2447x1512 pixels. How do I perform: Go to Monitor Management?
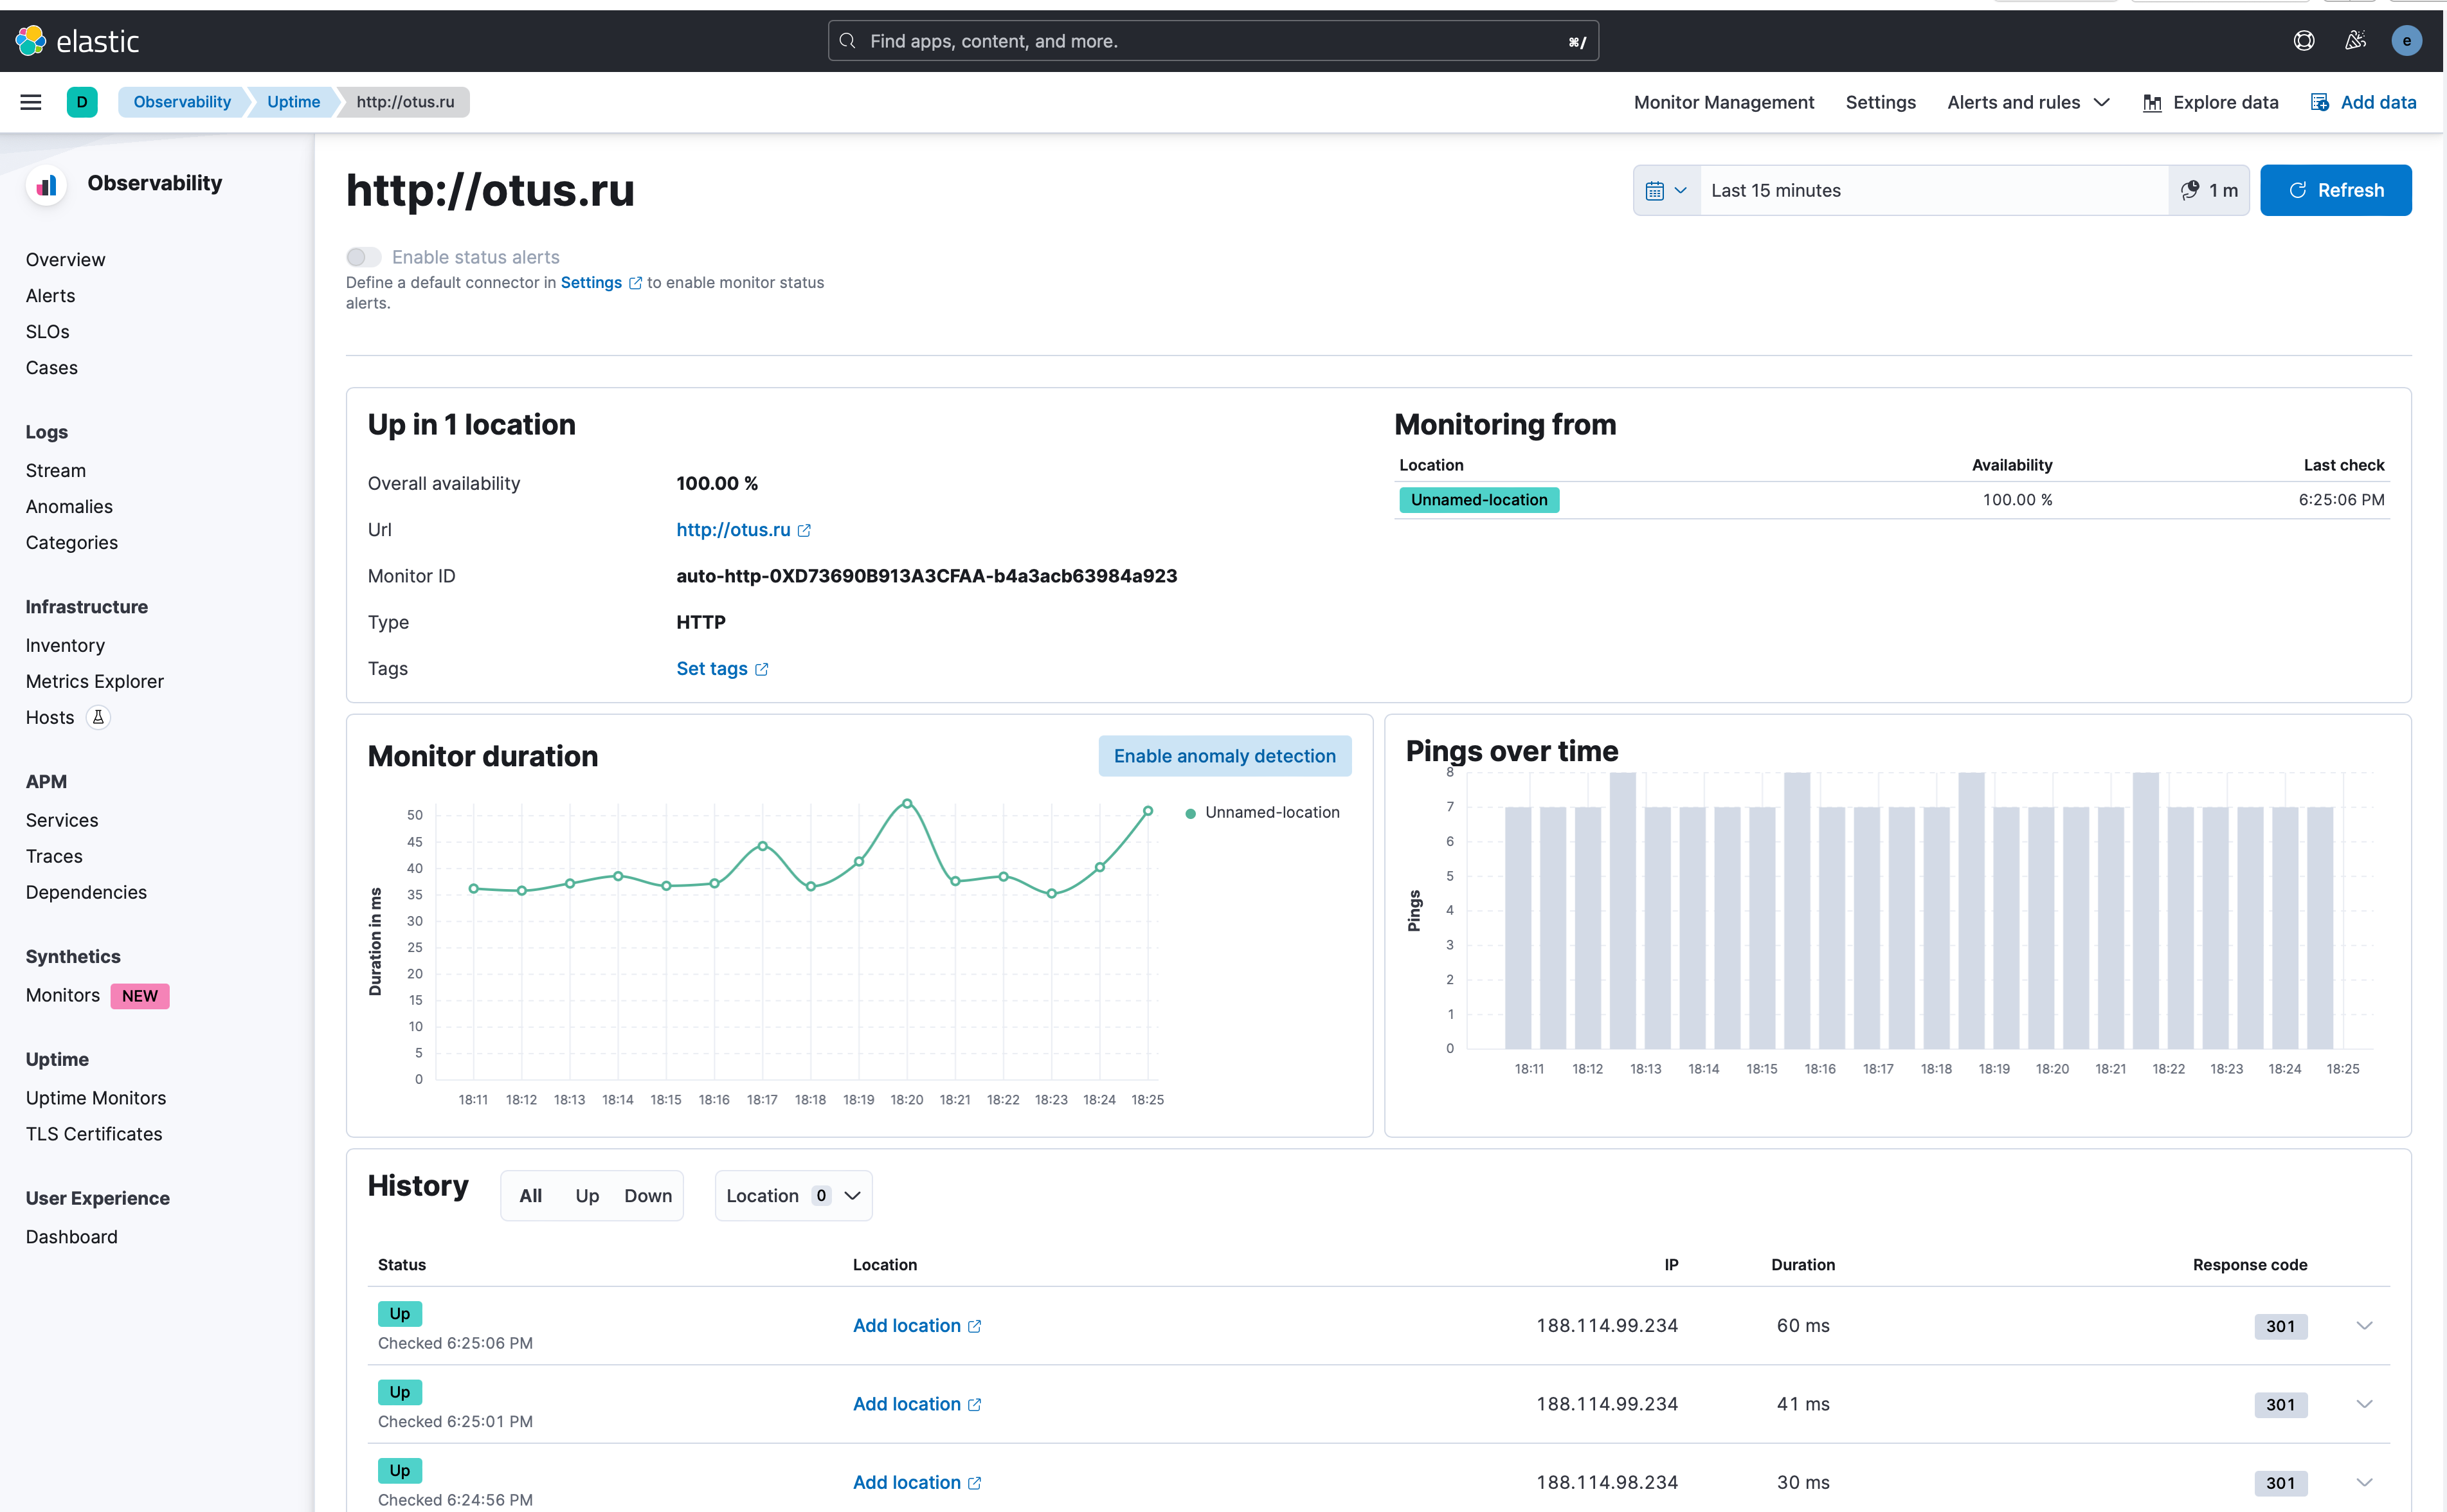pyautogui.click(x=1723, y=102)
